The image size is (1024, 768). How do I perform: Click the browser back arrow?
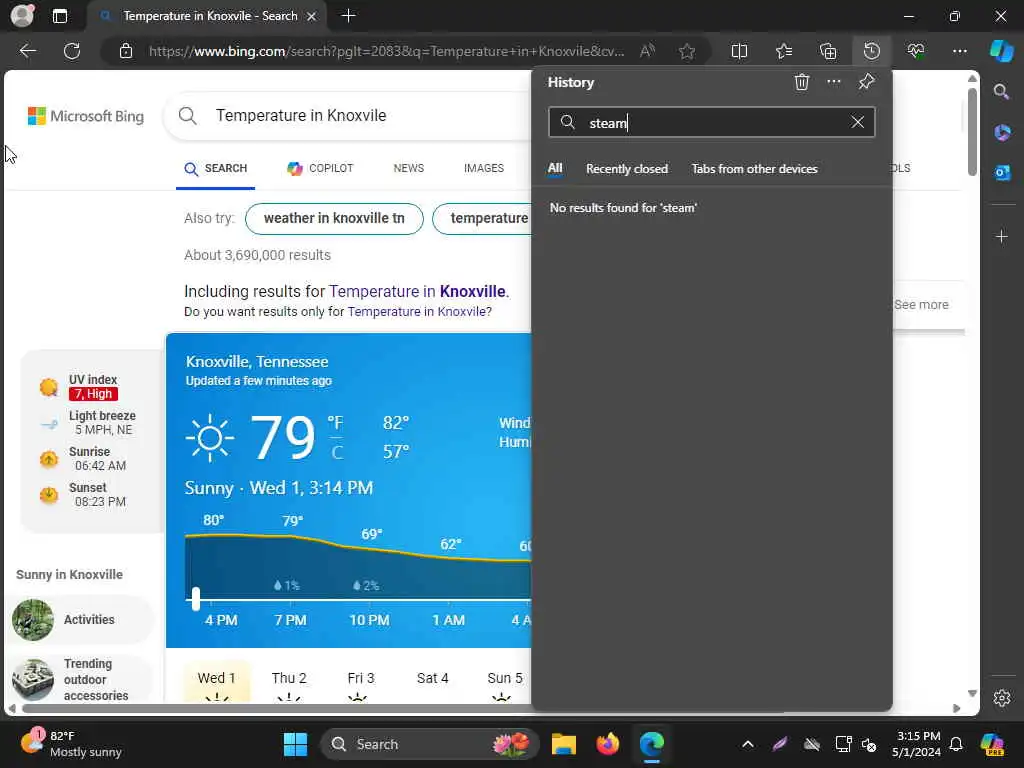pos(27,51)
